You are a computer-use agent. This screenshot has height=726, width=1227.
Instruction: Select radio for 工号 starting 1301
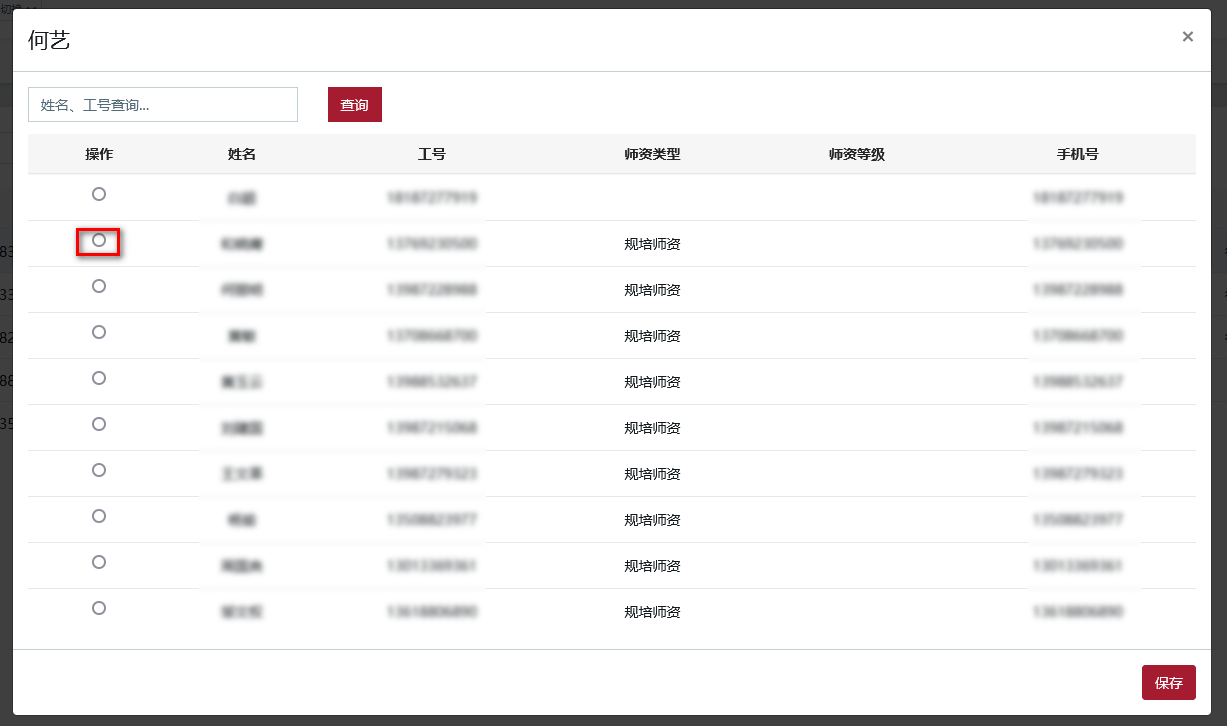(x=99, y=562)
